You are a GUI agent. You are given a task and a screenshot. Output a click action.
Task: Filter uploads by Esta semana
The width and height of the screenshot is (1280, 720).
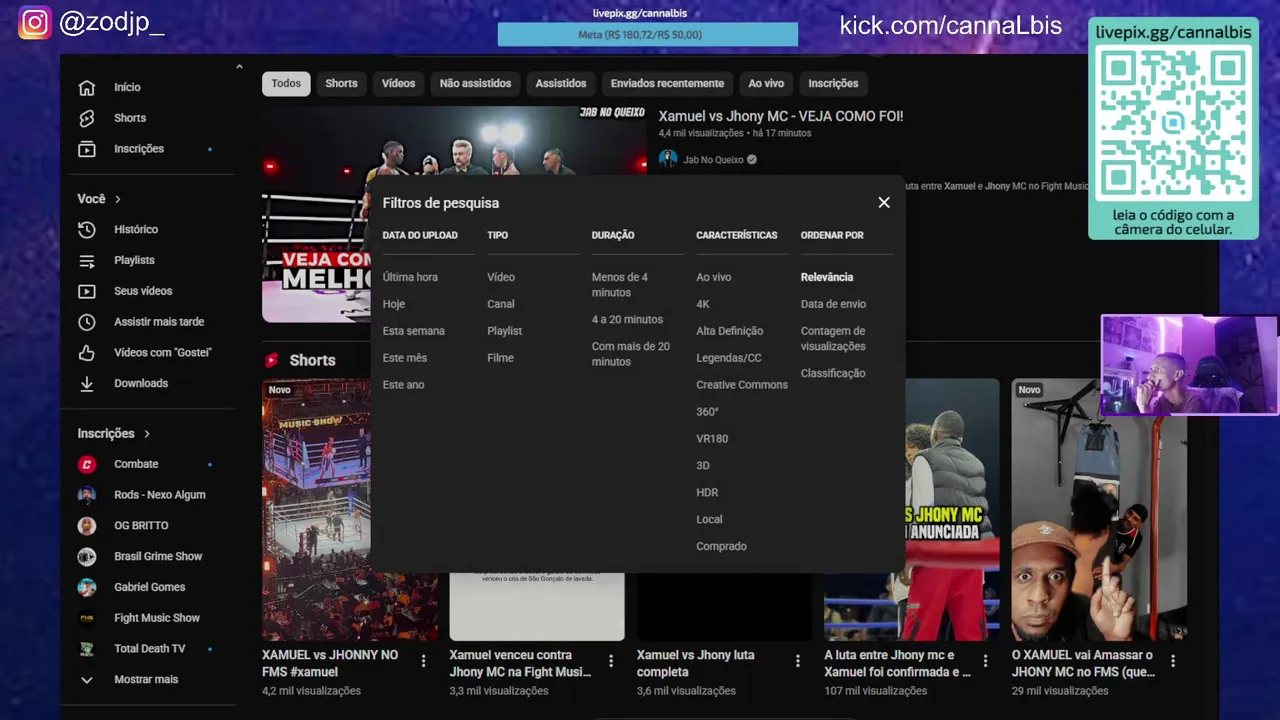[x=414, y=331]
